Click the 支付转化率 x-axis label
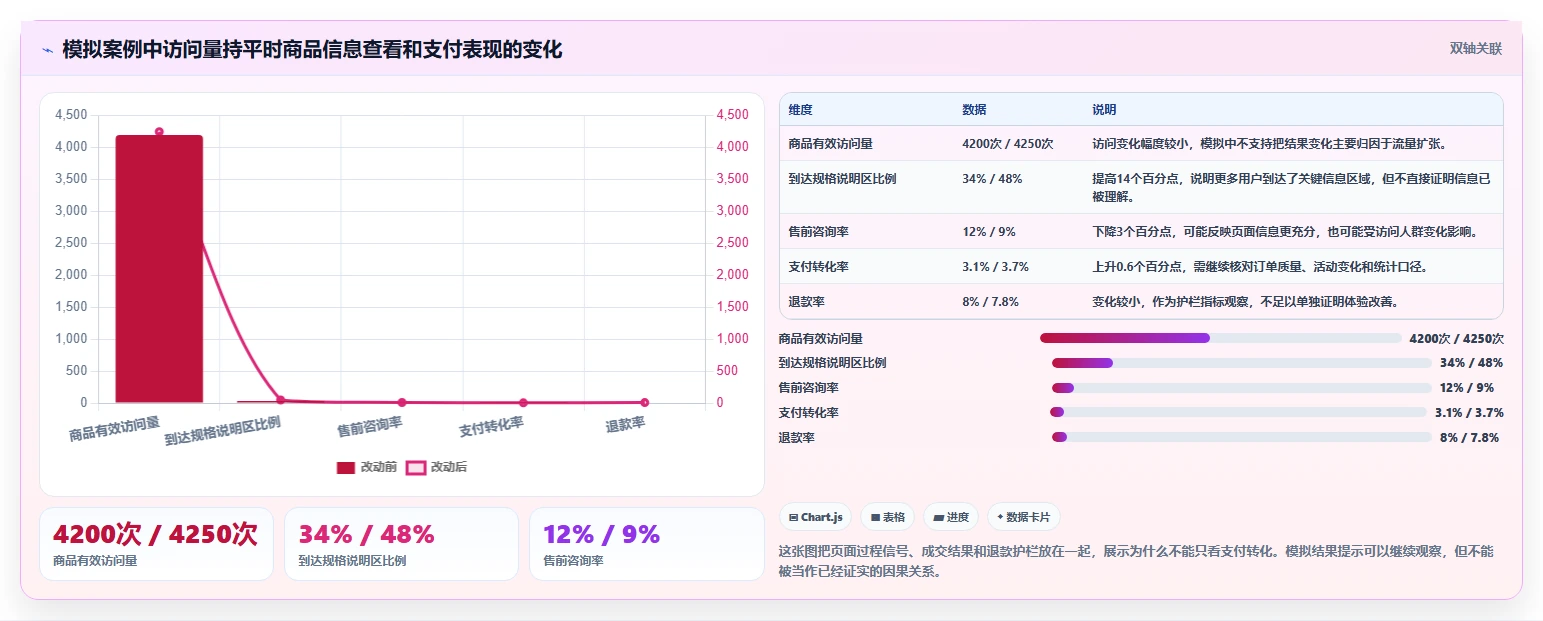Viewport: 1543px width, 621px height. tap(491, 427)
